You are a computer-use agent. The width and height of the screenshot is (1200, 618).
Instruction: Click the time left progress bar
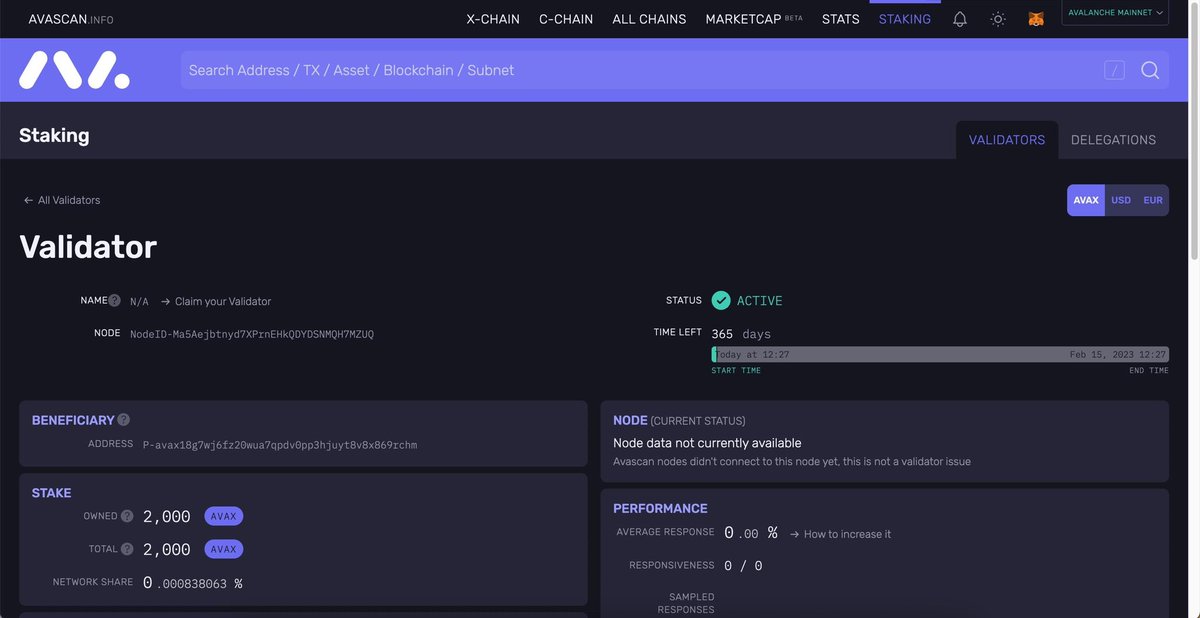click(940, 354)
